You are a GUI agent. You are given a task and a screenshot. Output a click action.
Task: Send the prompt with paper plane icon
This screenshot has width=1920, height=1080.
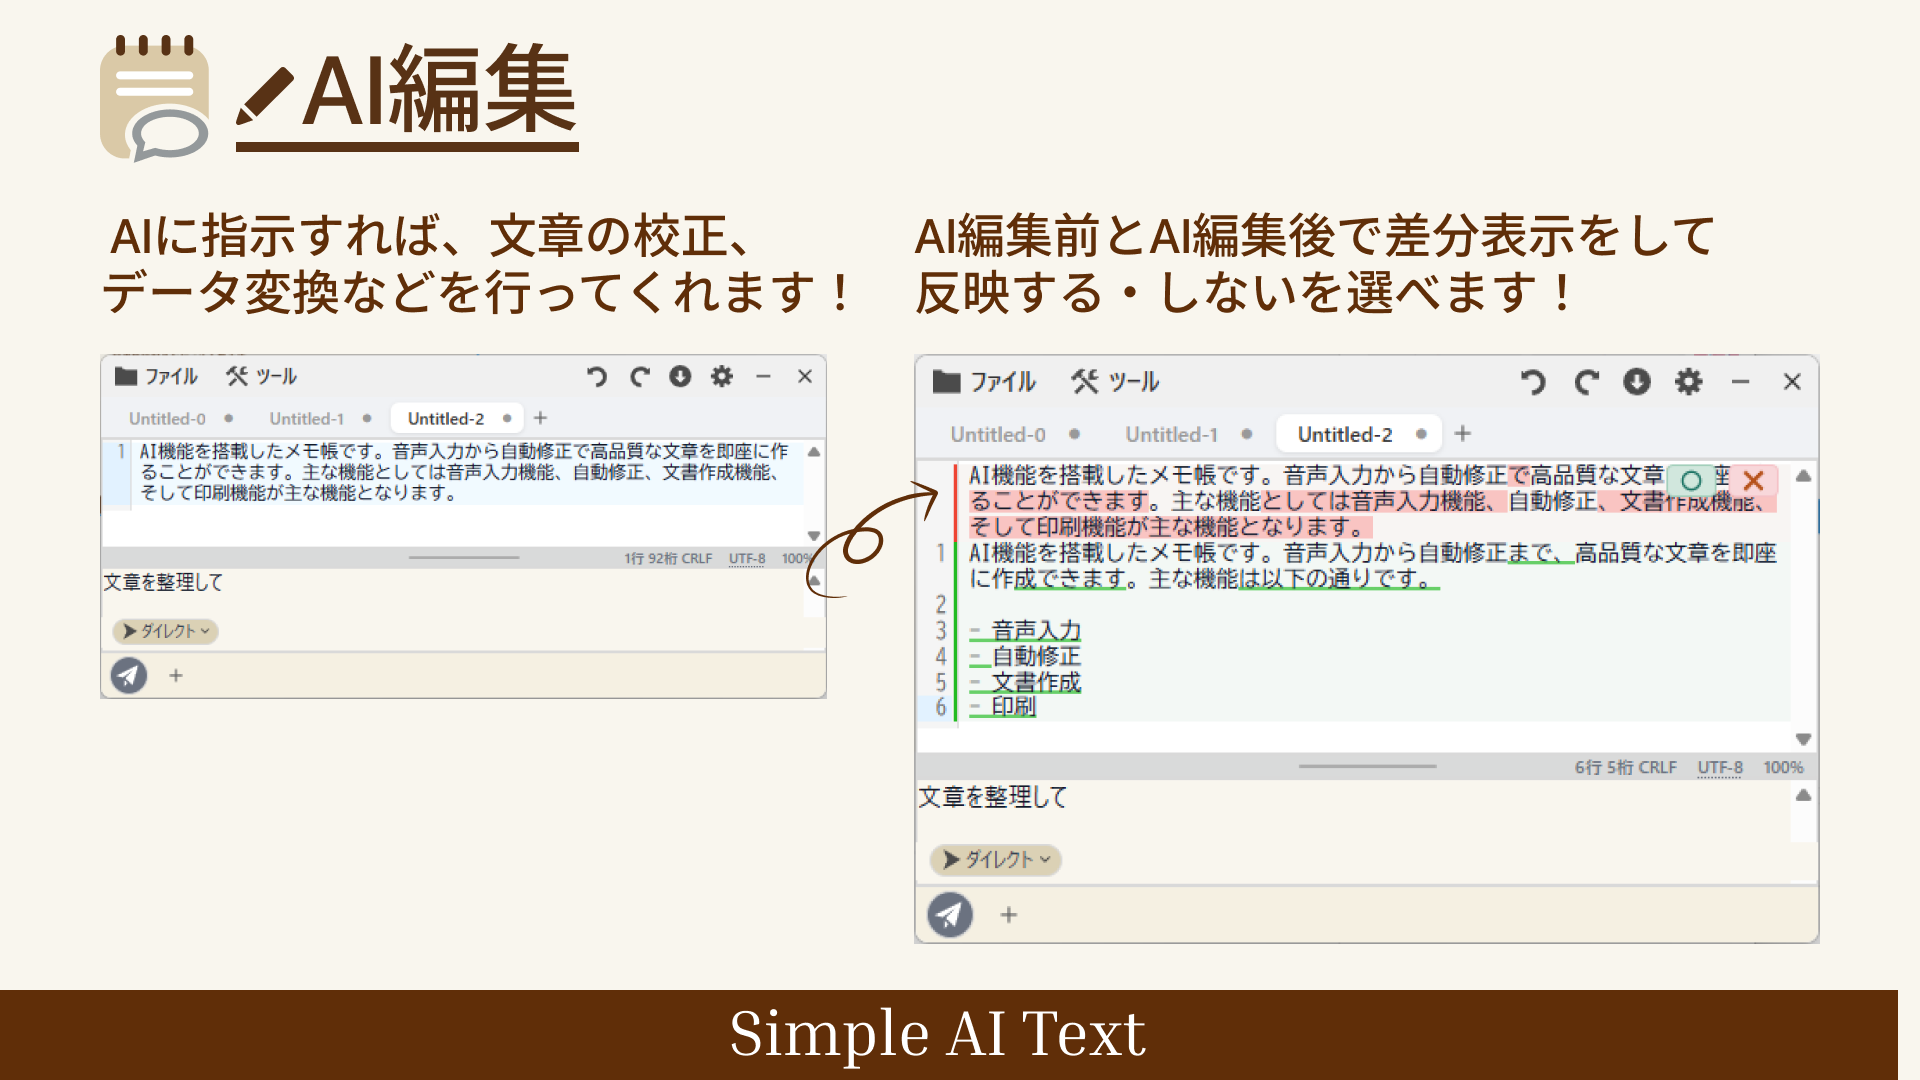pos(950,915)
